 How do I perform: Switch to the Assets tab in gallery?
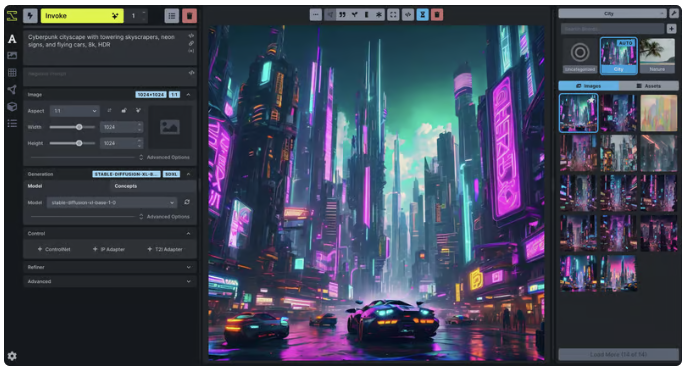649,86
